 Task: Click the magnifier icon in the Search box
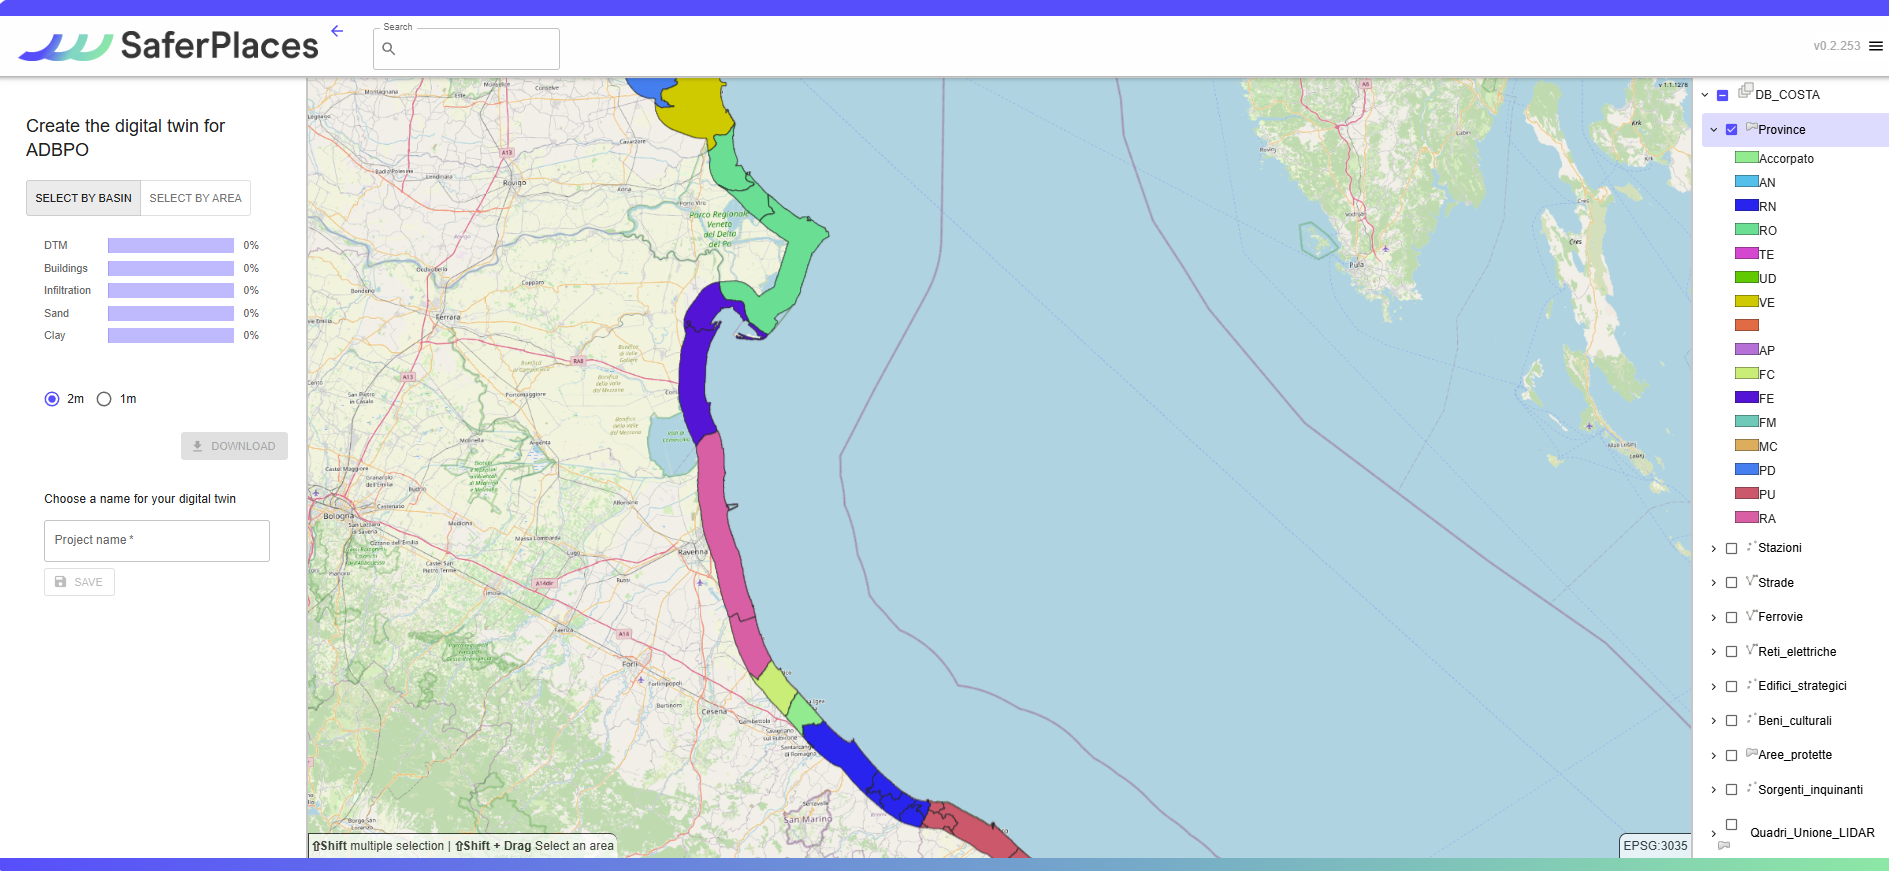click(389, 49)
